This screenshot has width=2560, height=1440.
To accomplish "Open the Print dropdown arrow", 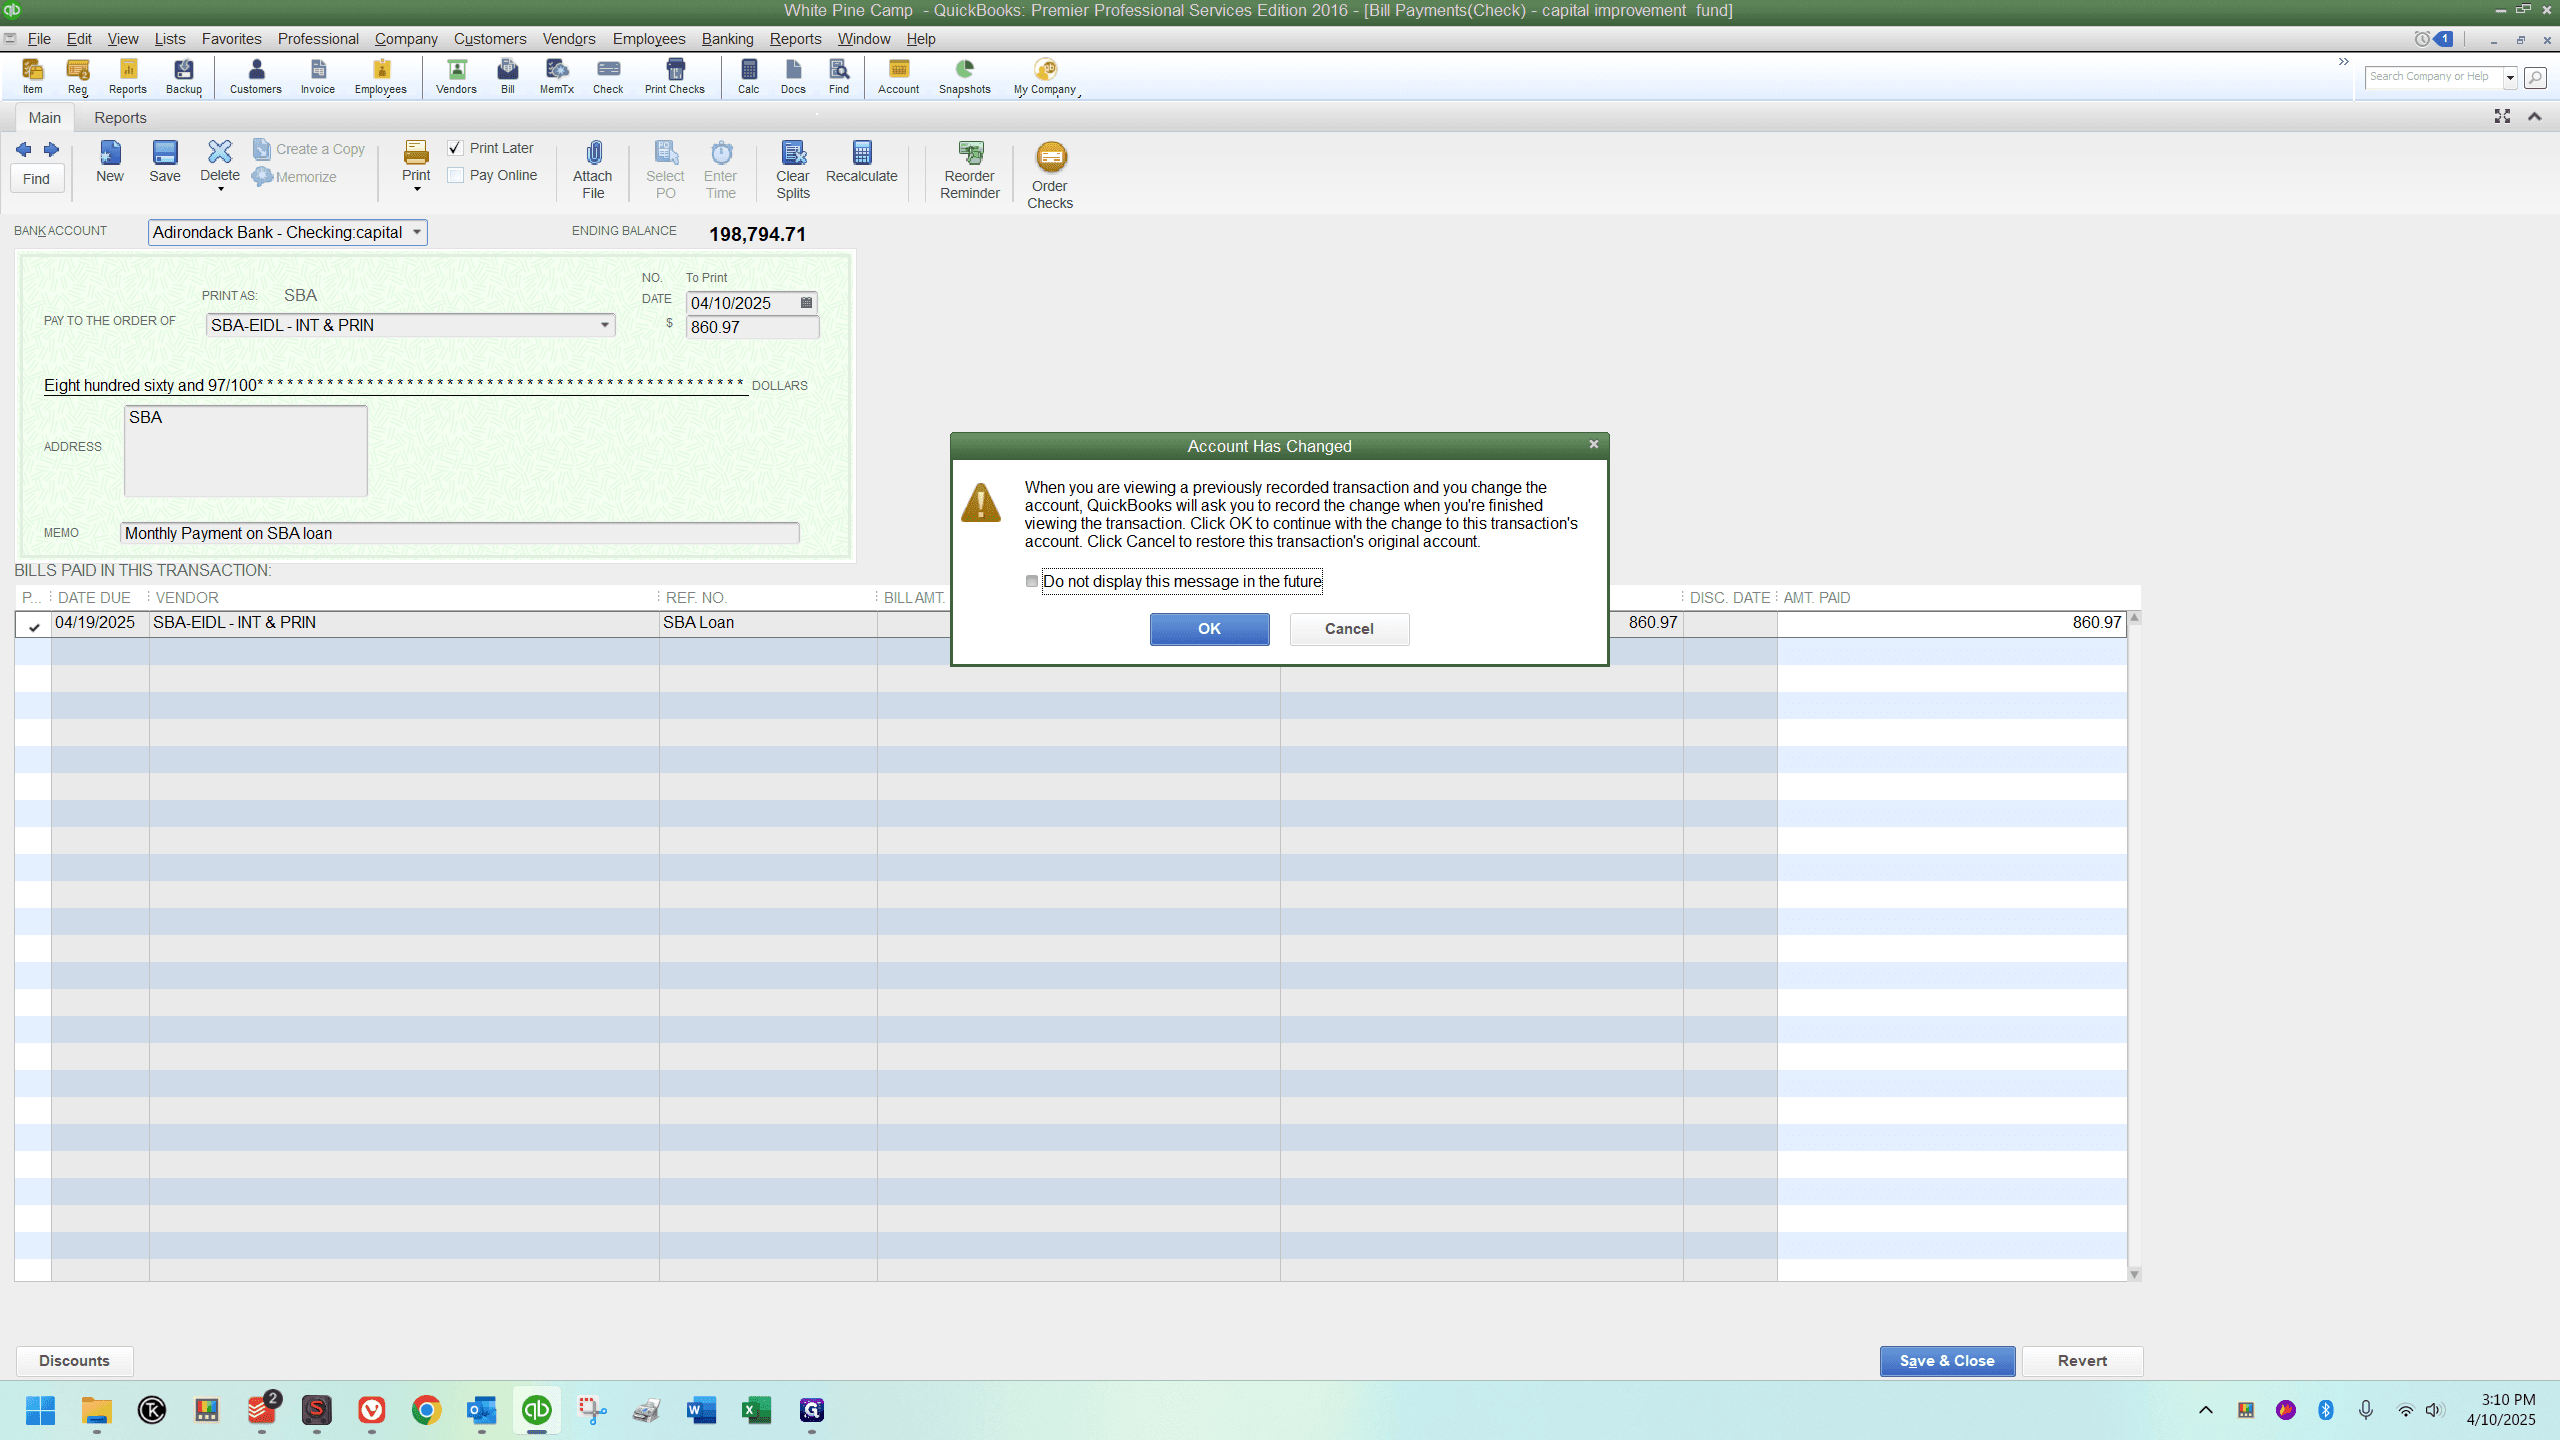I will [416, 190].
